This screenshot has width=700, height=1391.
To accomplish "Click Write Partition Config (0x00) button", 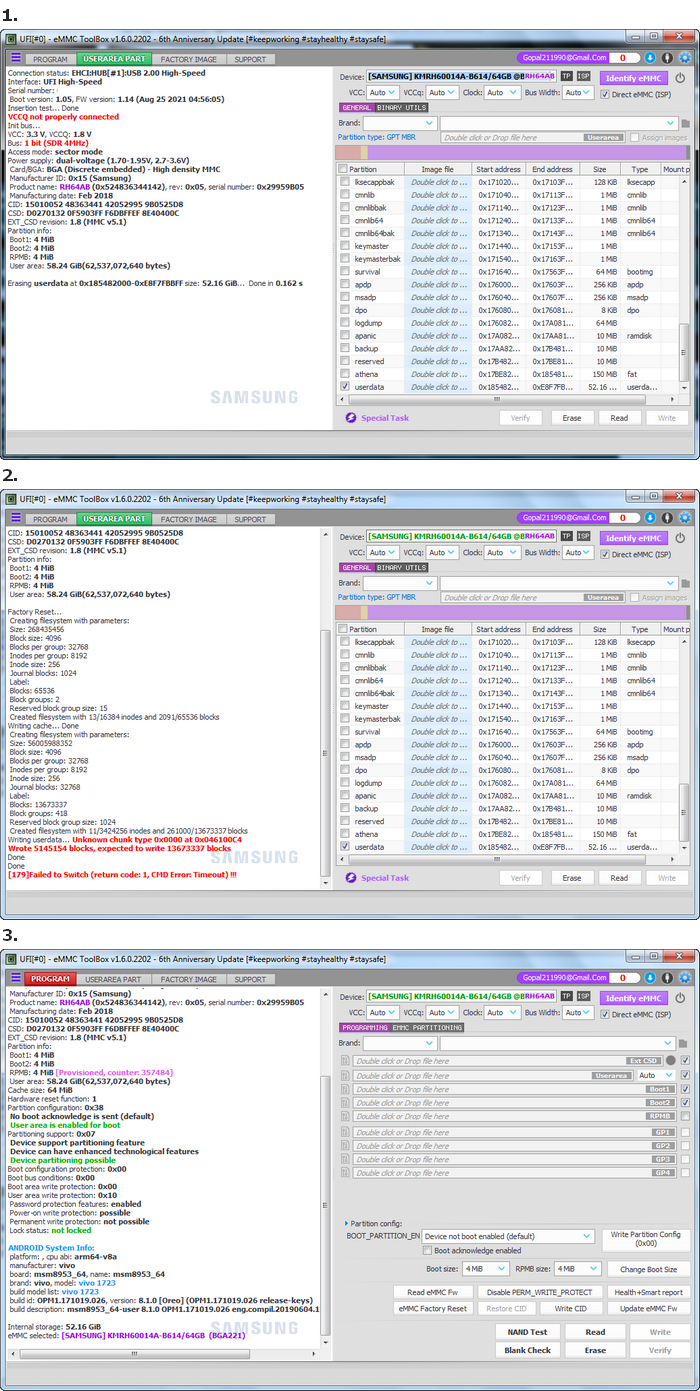I will [x=646, y=1239].
